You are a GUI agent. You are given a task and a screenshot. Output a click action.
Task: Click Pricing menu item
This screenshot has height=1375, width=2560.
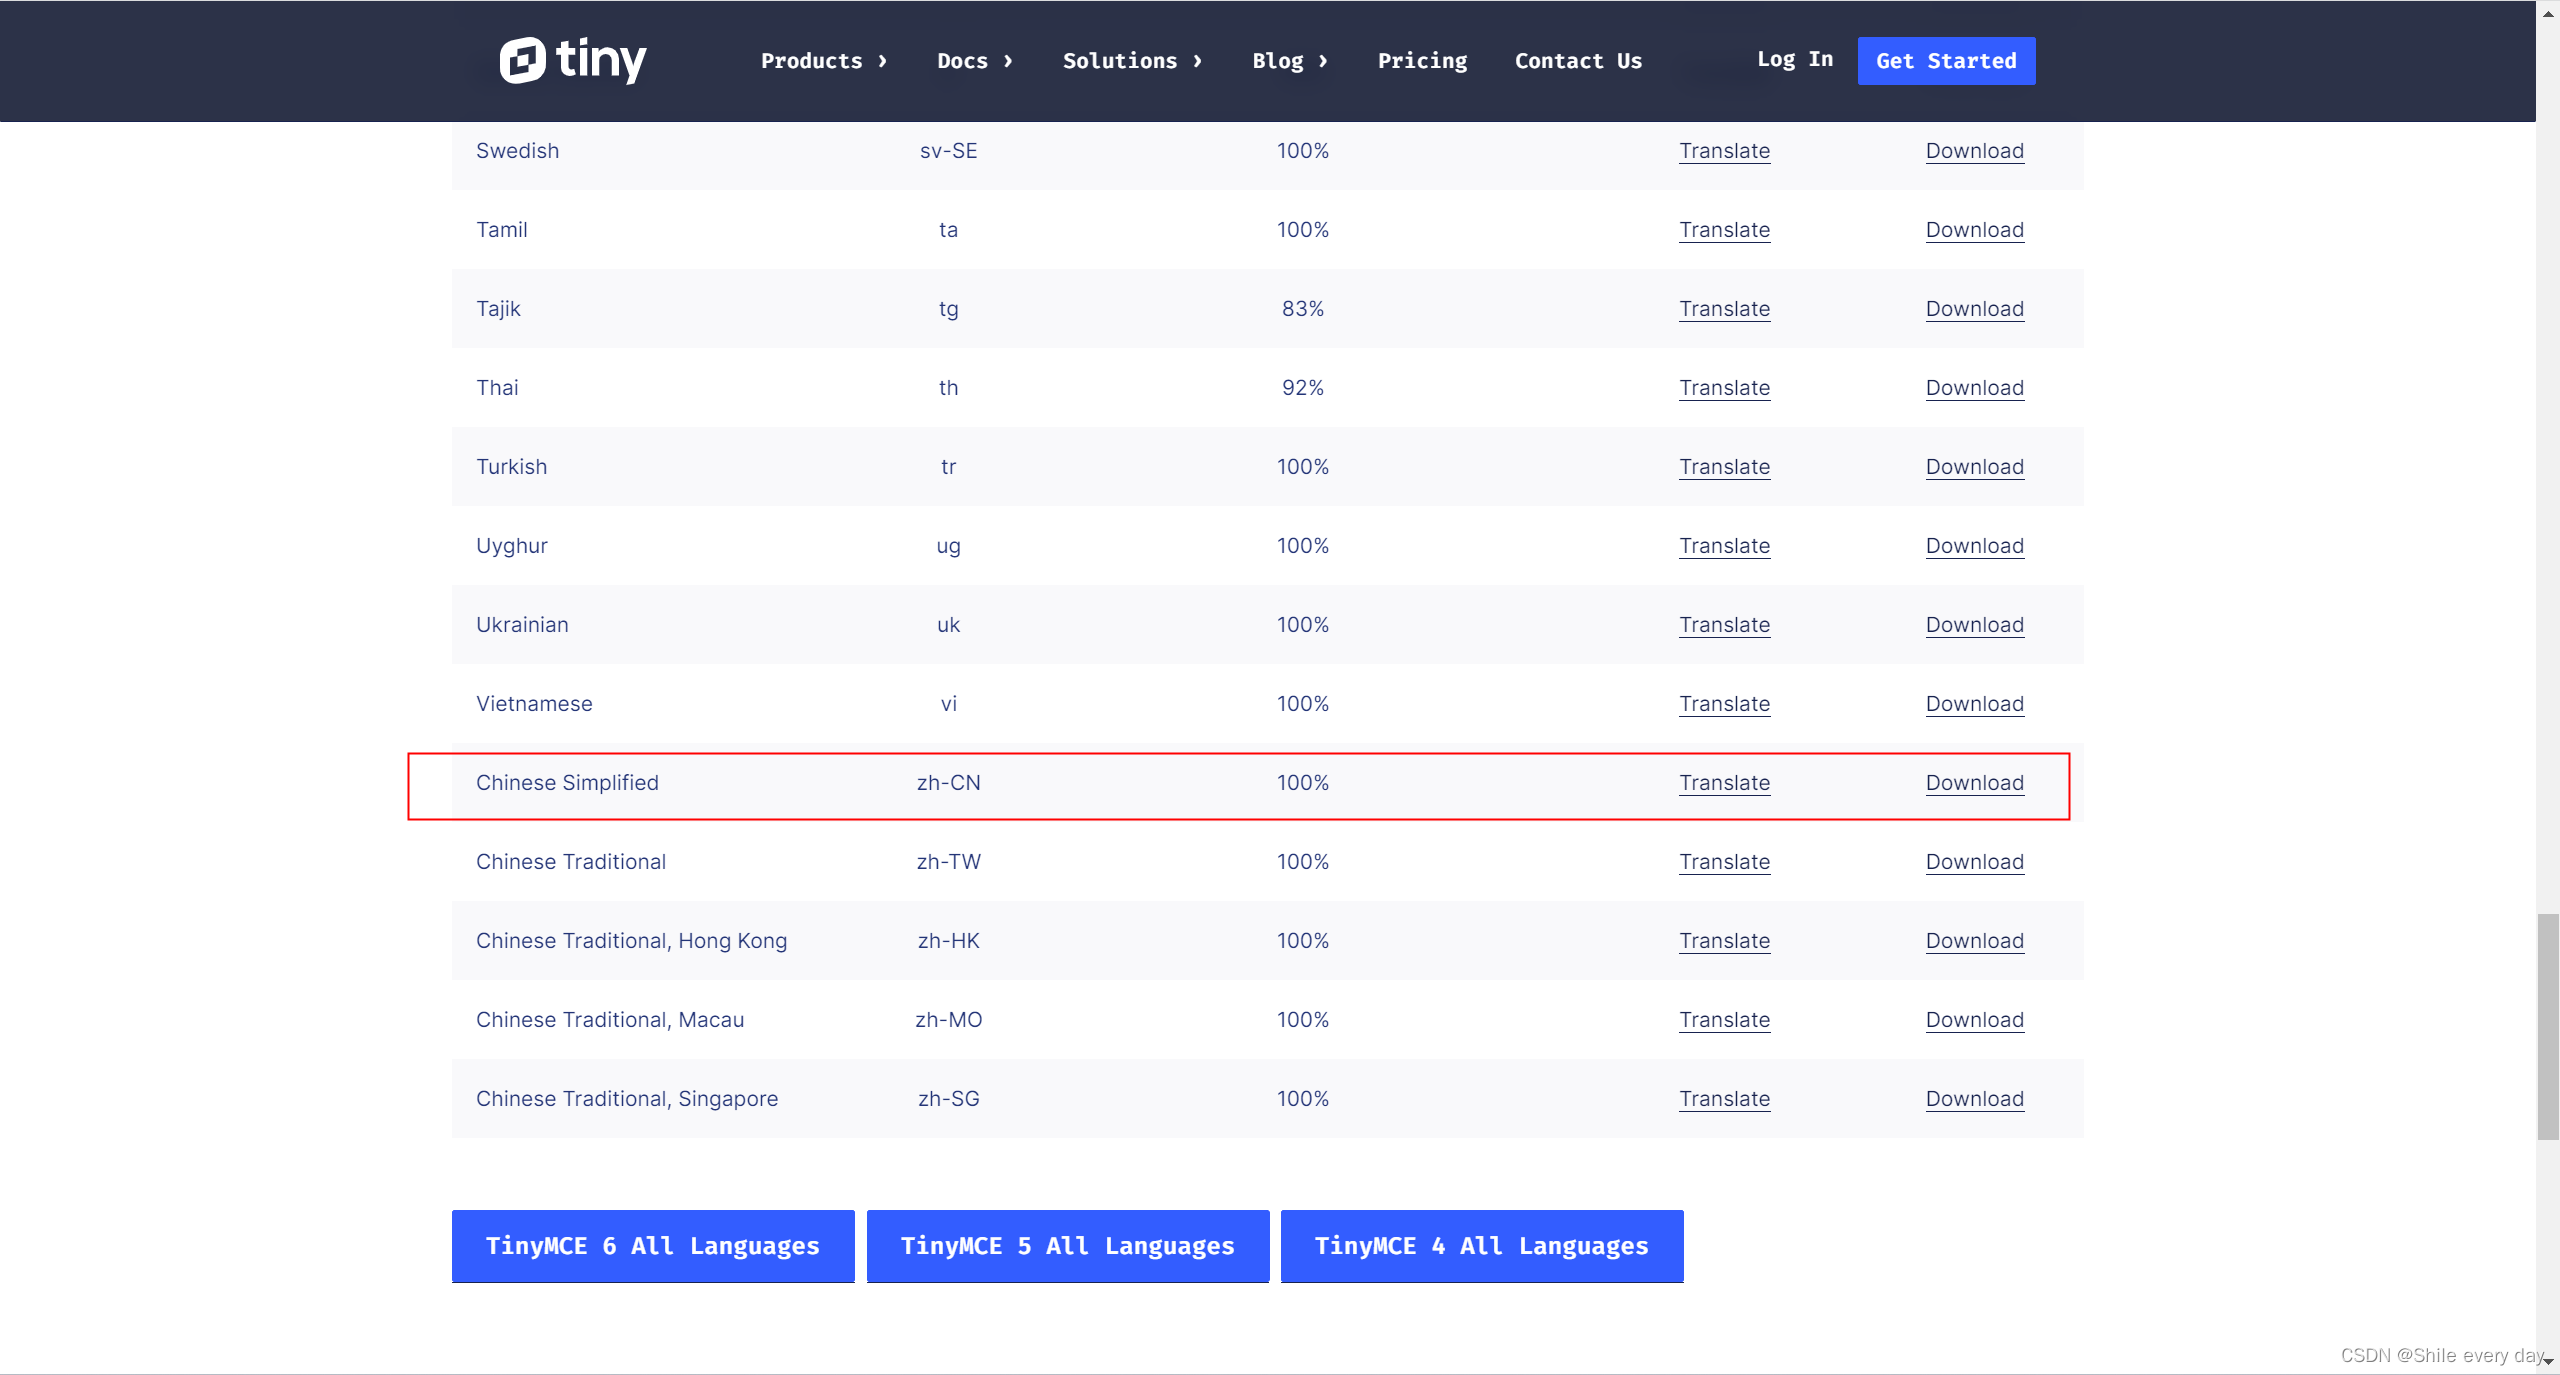point(1422,61)
